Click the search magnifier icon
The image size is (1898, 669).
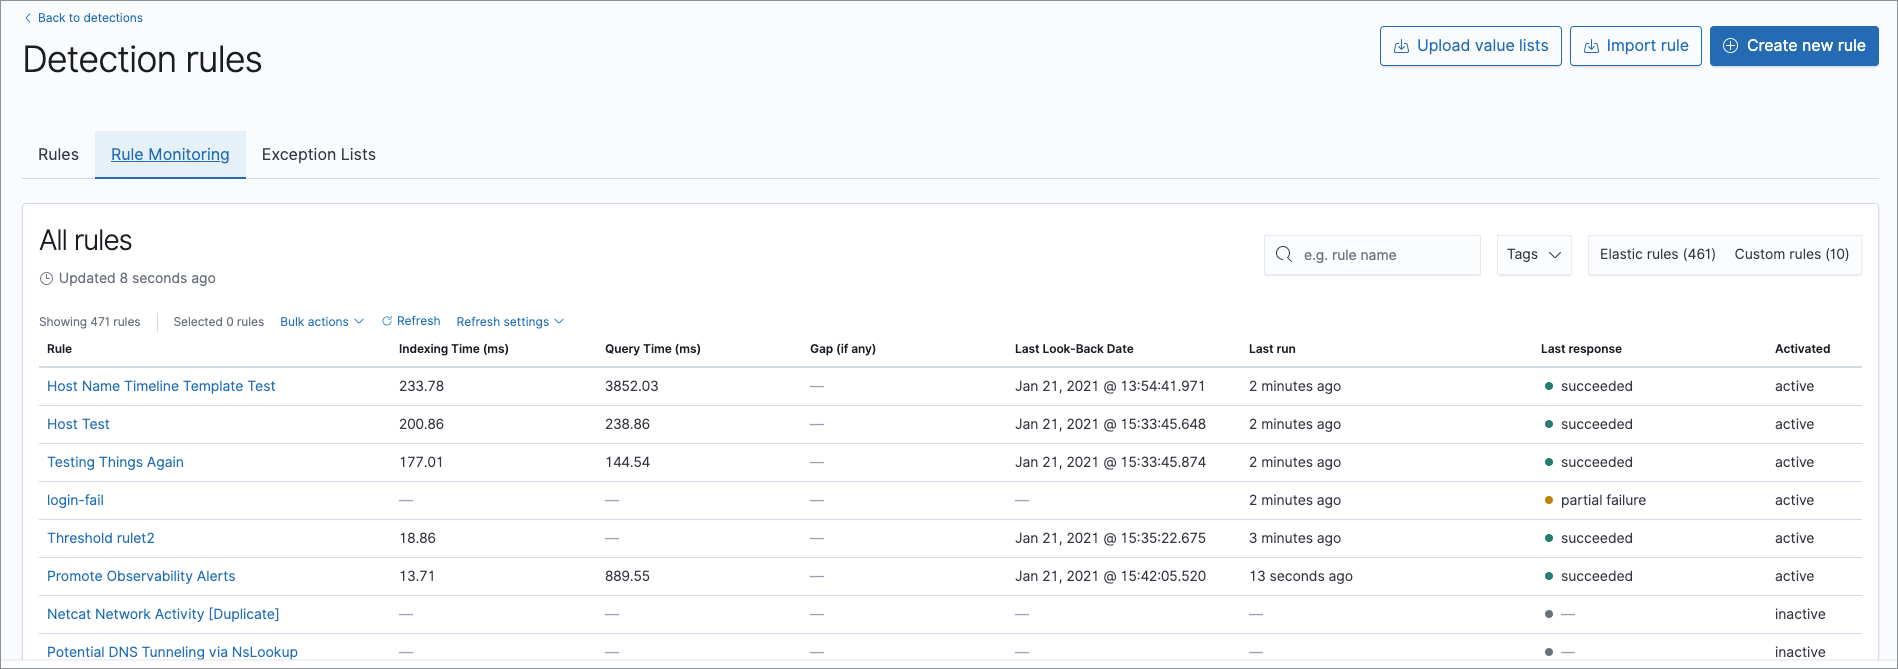1284,255
